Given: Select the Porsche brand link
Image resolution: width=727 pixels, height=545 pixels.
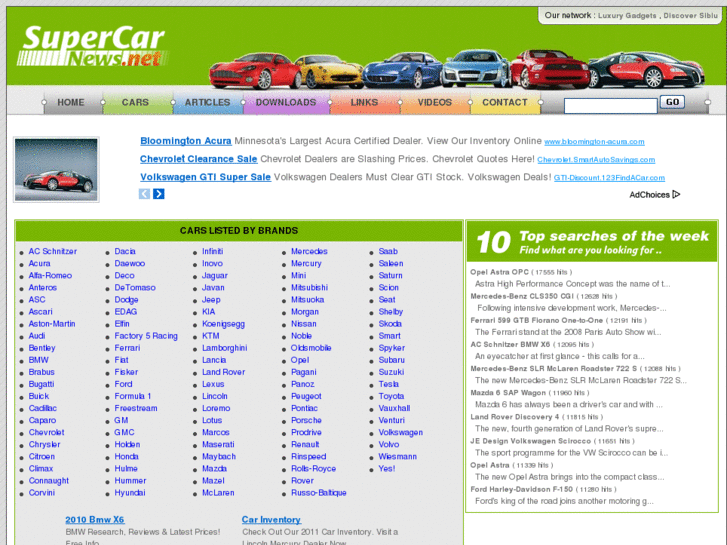Looking at the screenshot, I should (306, 420).
